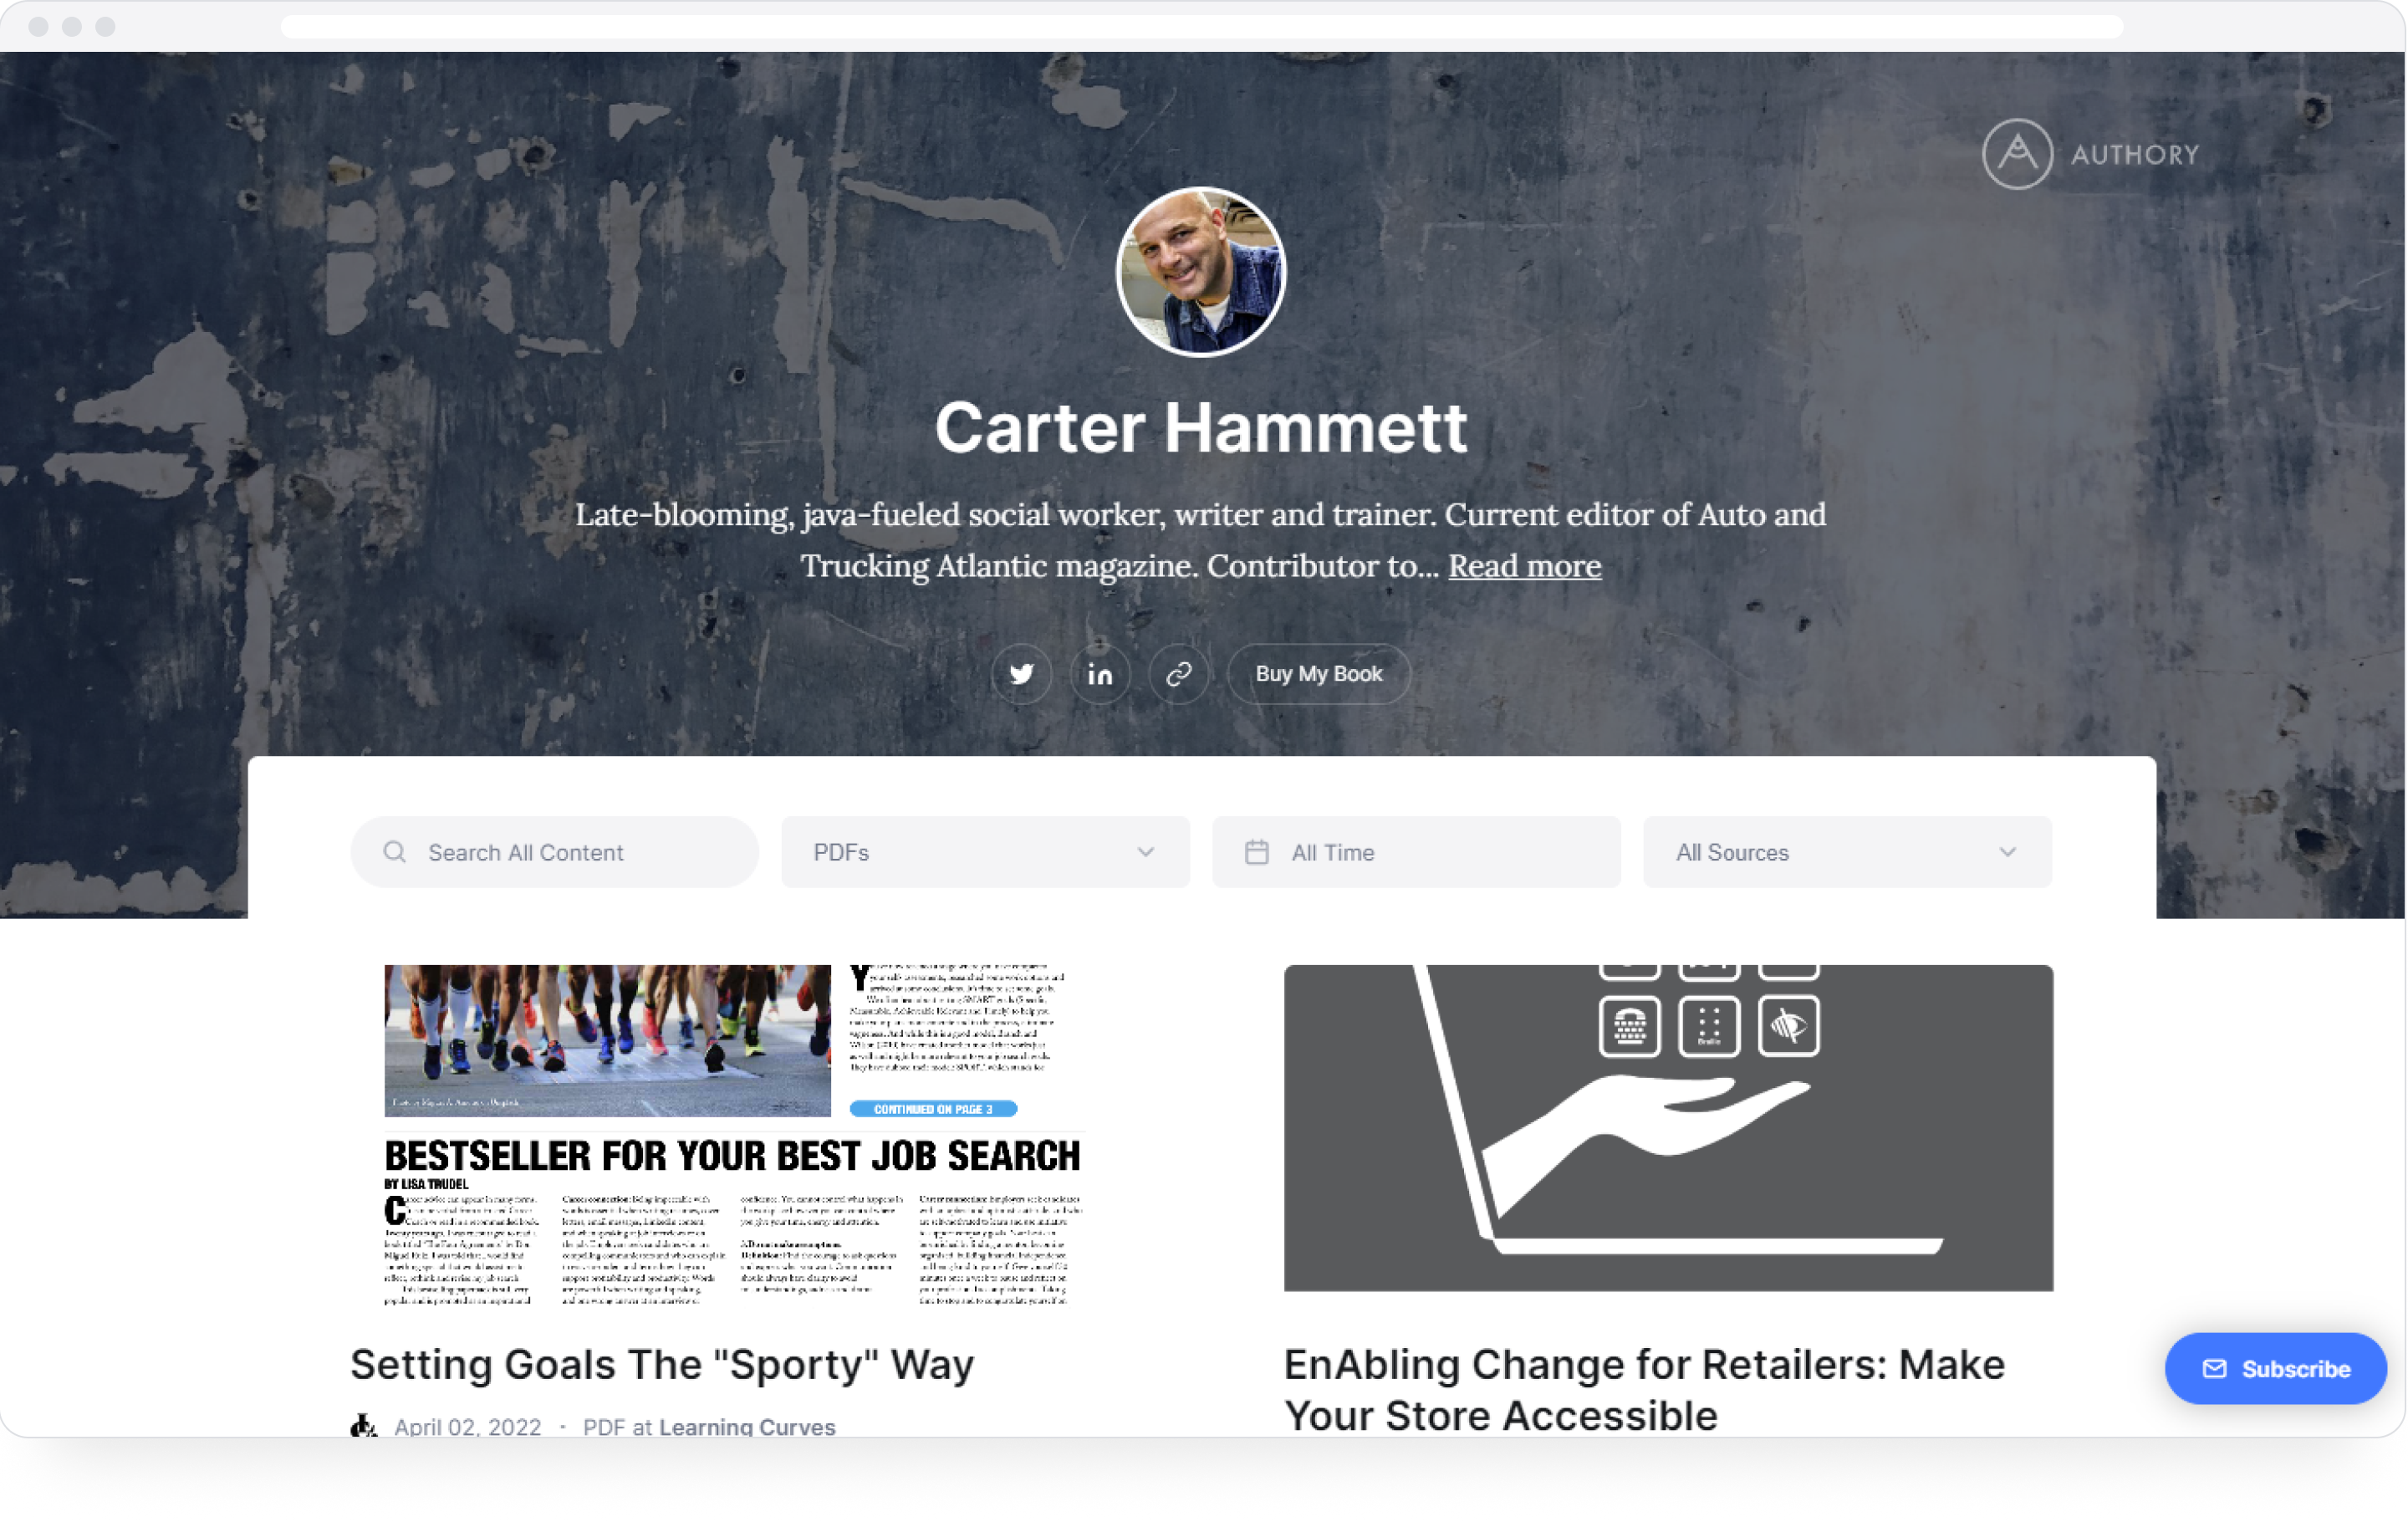Open the All Time date filter
2408x1522 pixels.
[x=1416, y=852]
